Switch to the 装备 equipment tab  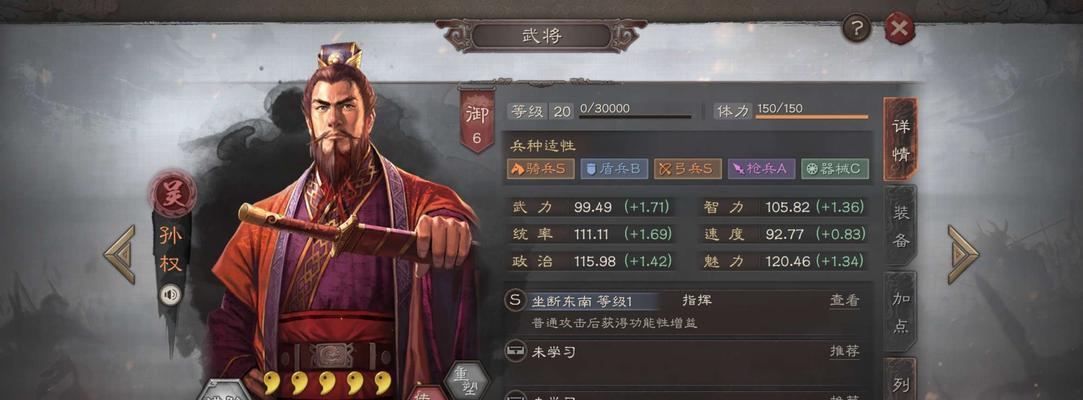(x=900, y=225)
